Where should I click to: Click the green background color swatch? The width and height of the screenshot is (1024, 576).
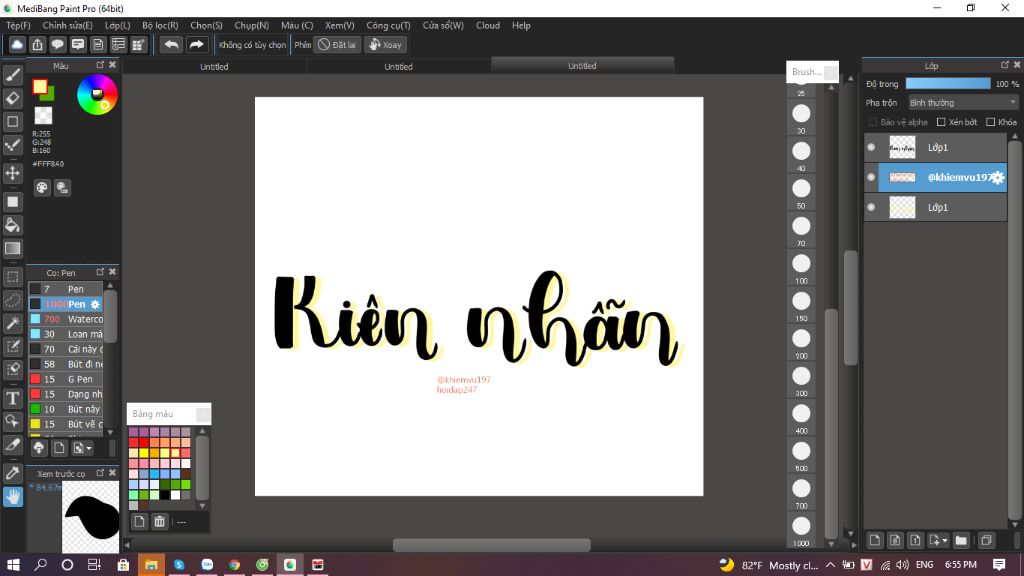[x=49, y=95]
